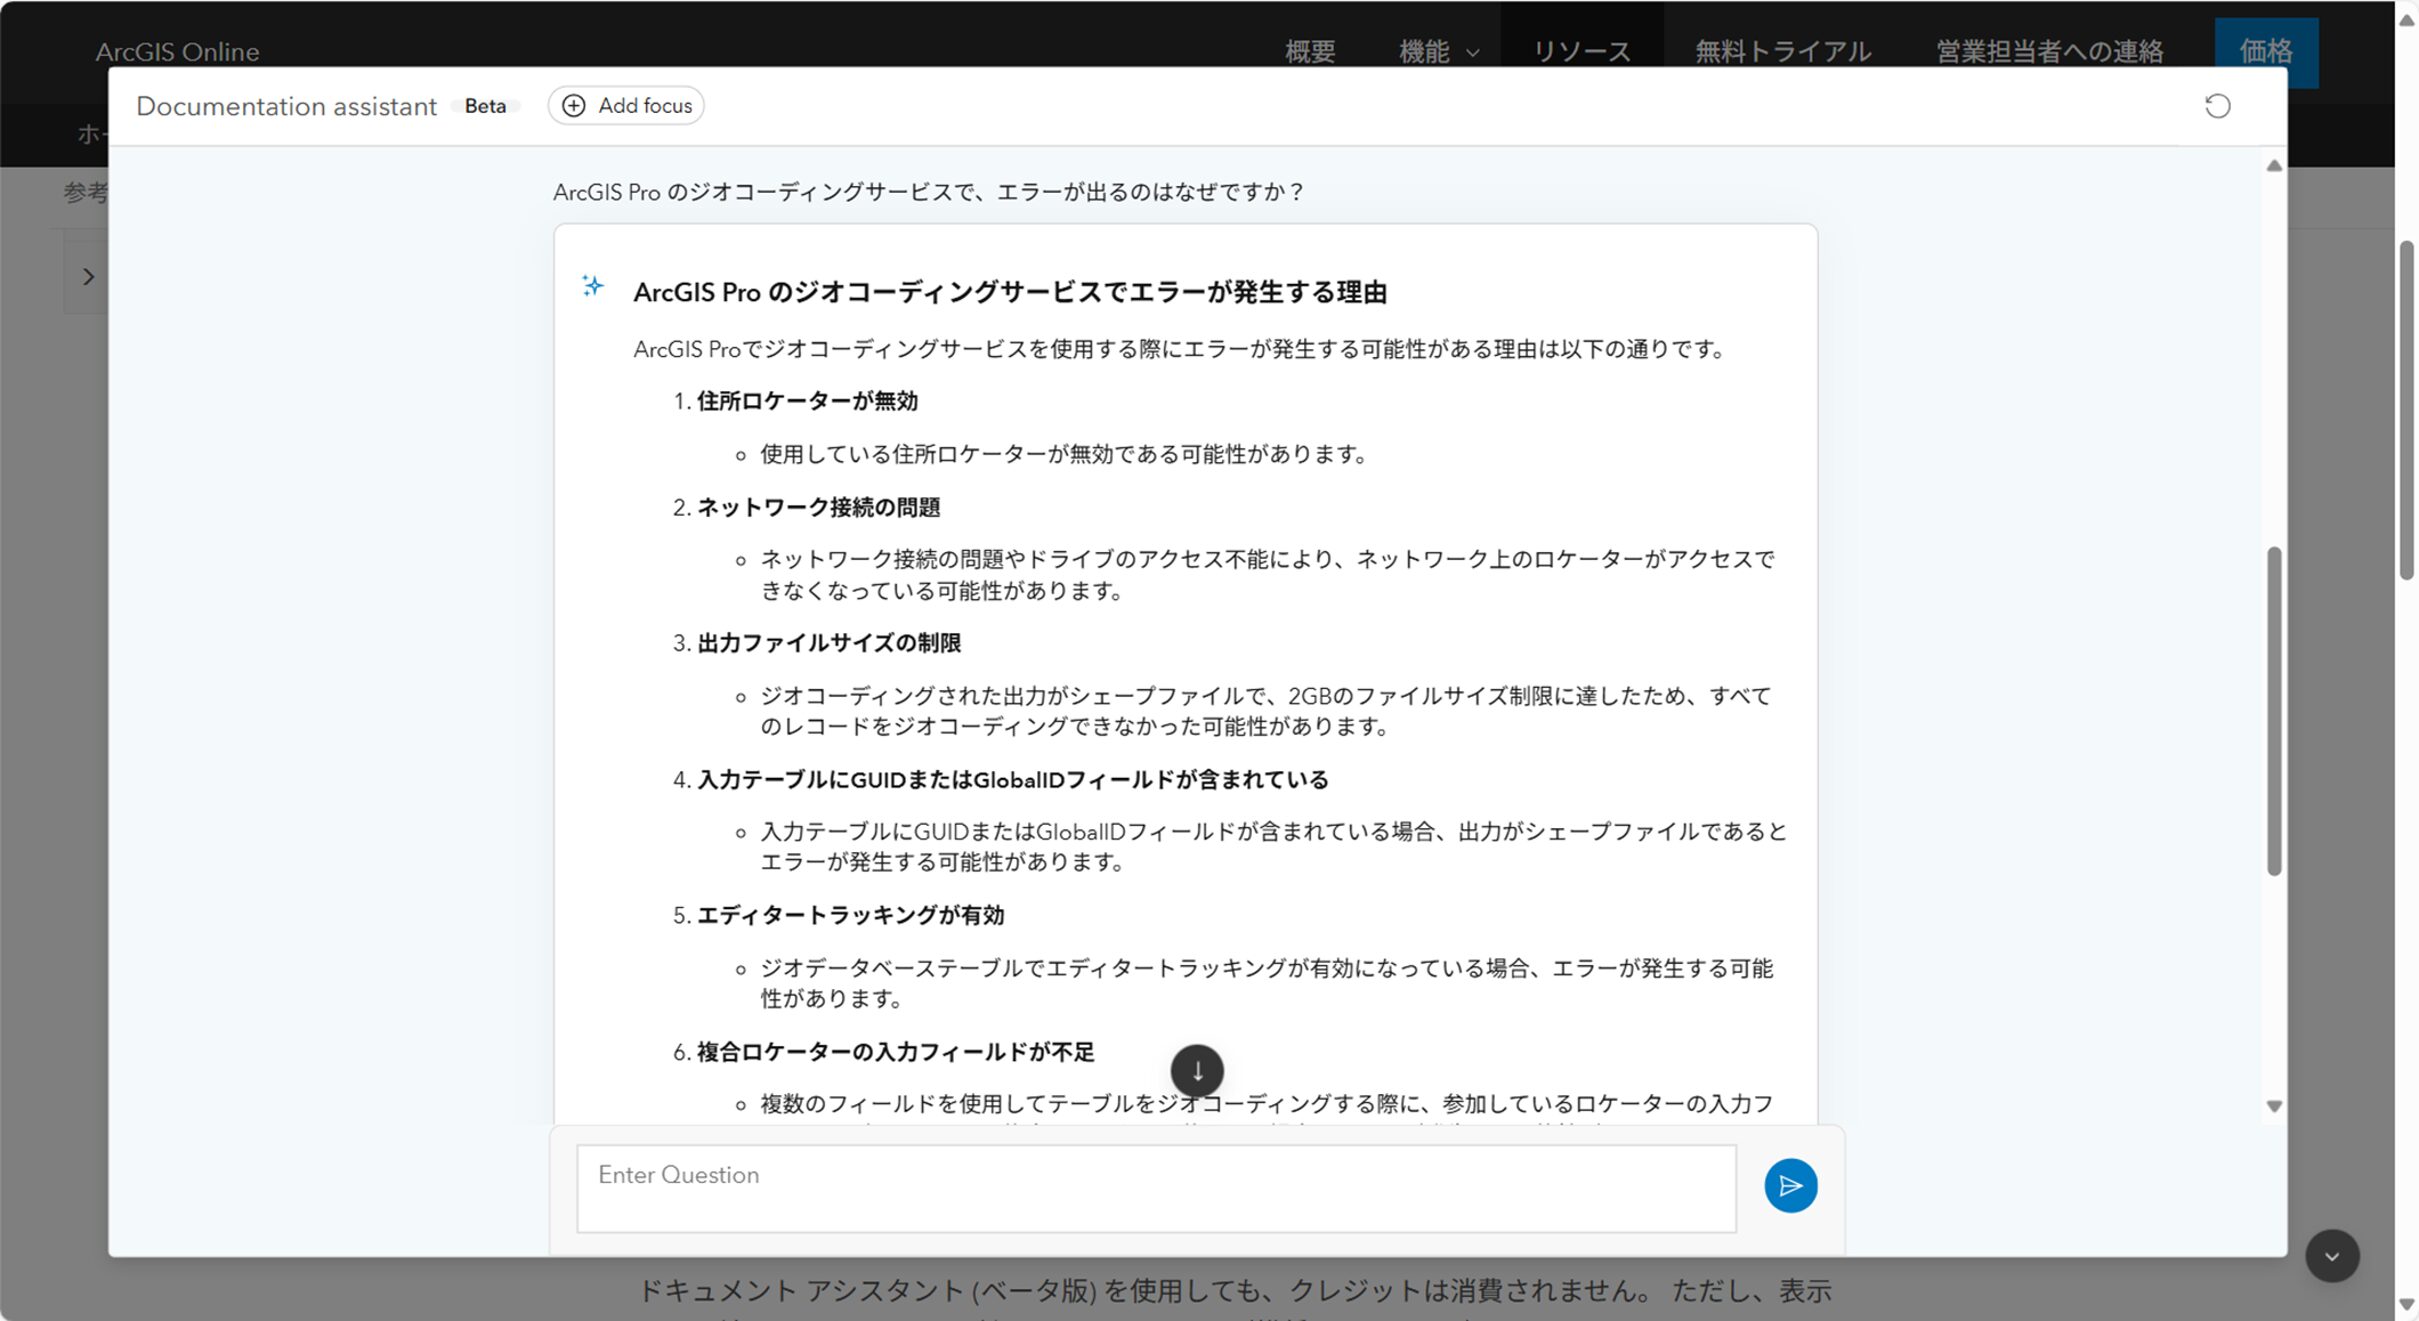Click the browser page scrollbar thumb
This screenshot has height=1321, width=2419.
[2407, 410]
